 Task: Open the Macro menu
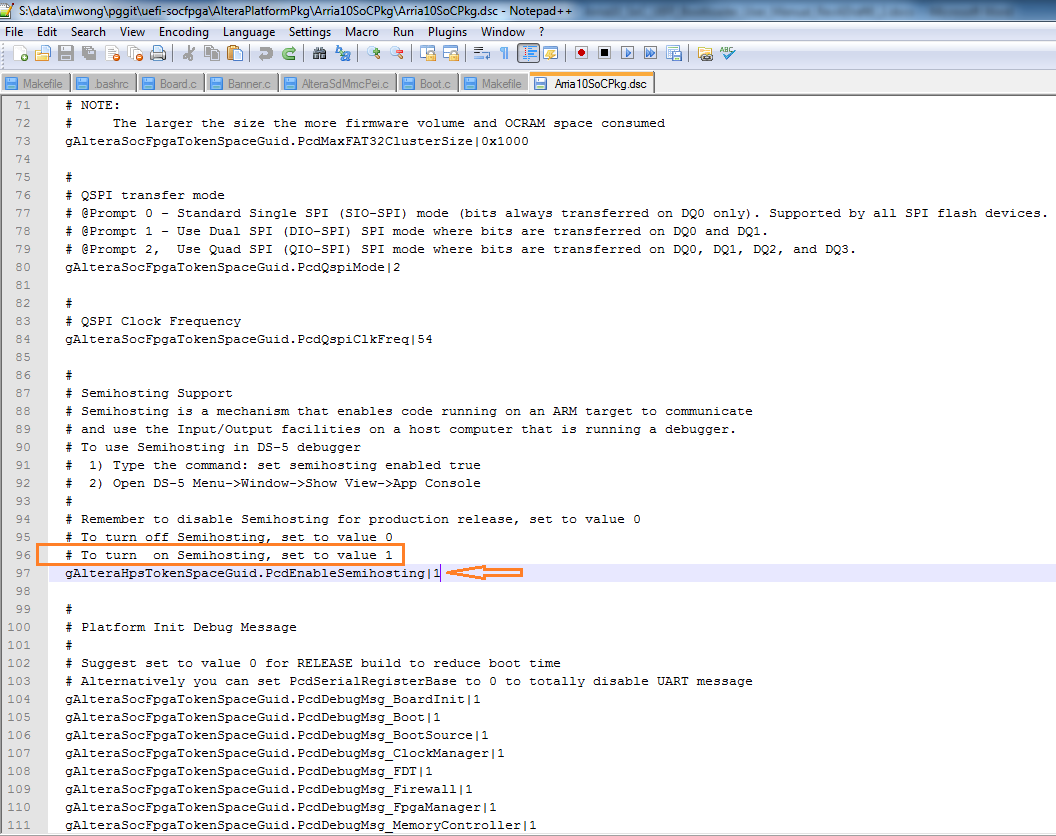click(x=362, y=32)
